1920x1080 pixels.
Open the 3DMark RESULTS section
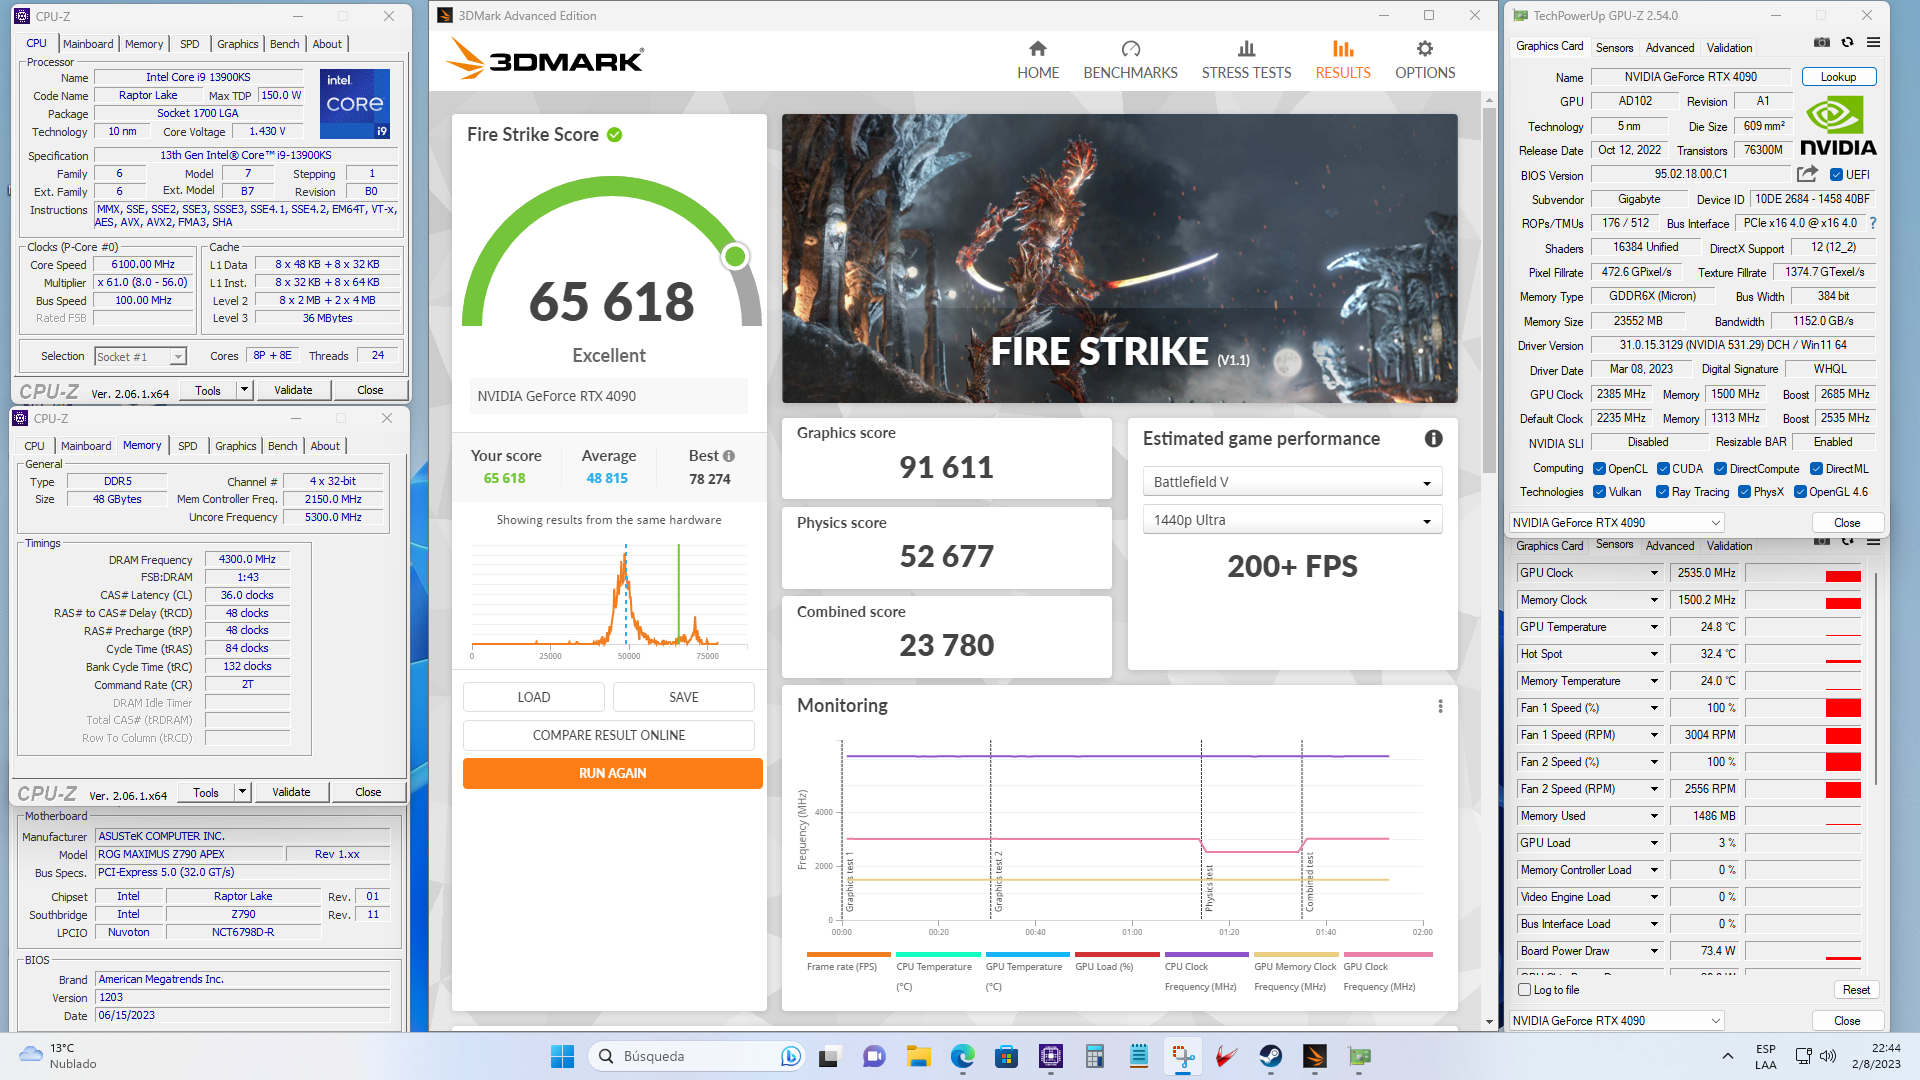pyautogui.click(x=1343, y=60)
